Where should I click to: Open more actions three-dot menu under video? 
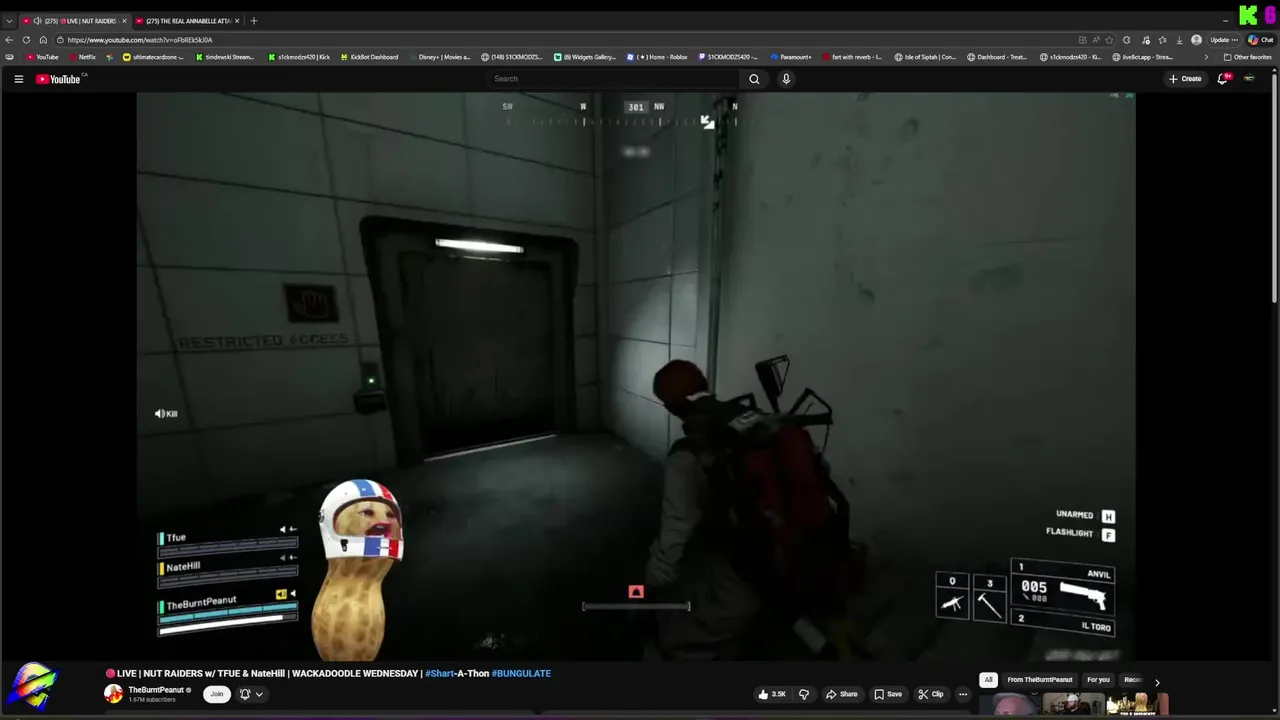tap(963, 694)
